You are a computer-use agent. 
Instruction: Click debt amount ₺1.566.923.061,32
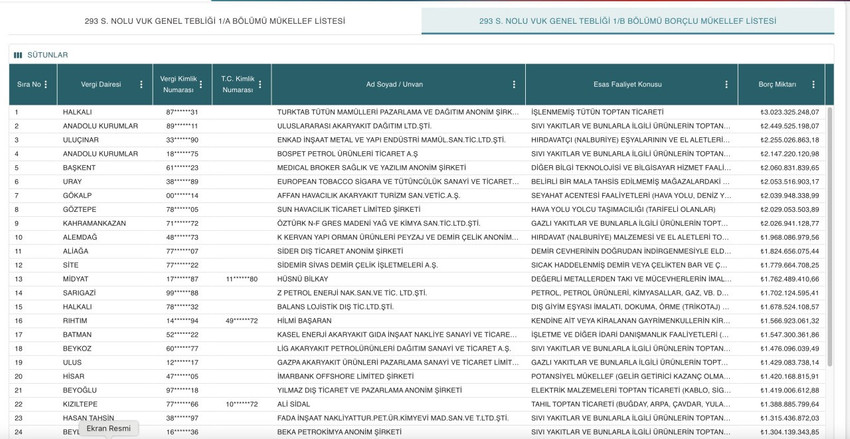click(x=790, y=321)
